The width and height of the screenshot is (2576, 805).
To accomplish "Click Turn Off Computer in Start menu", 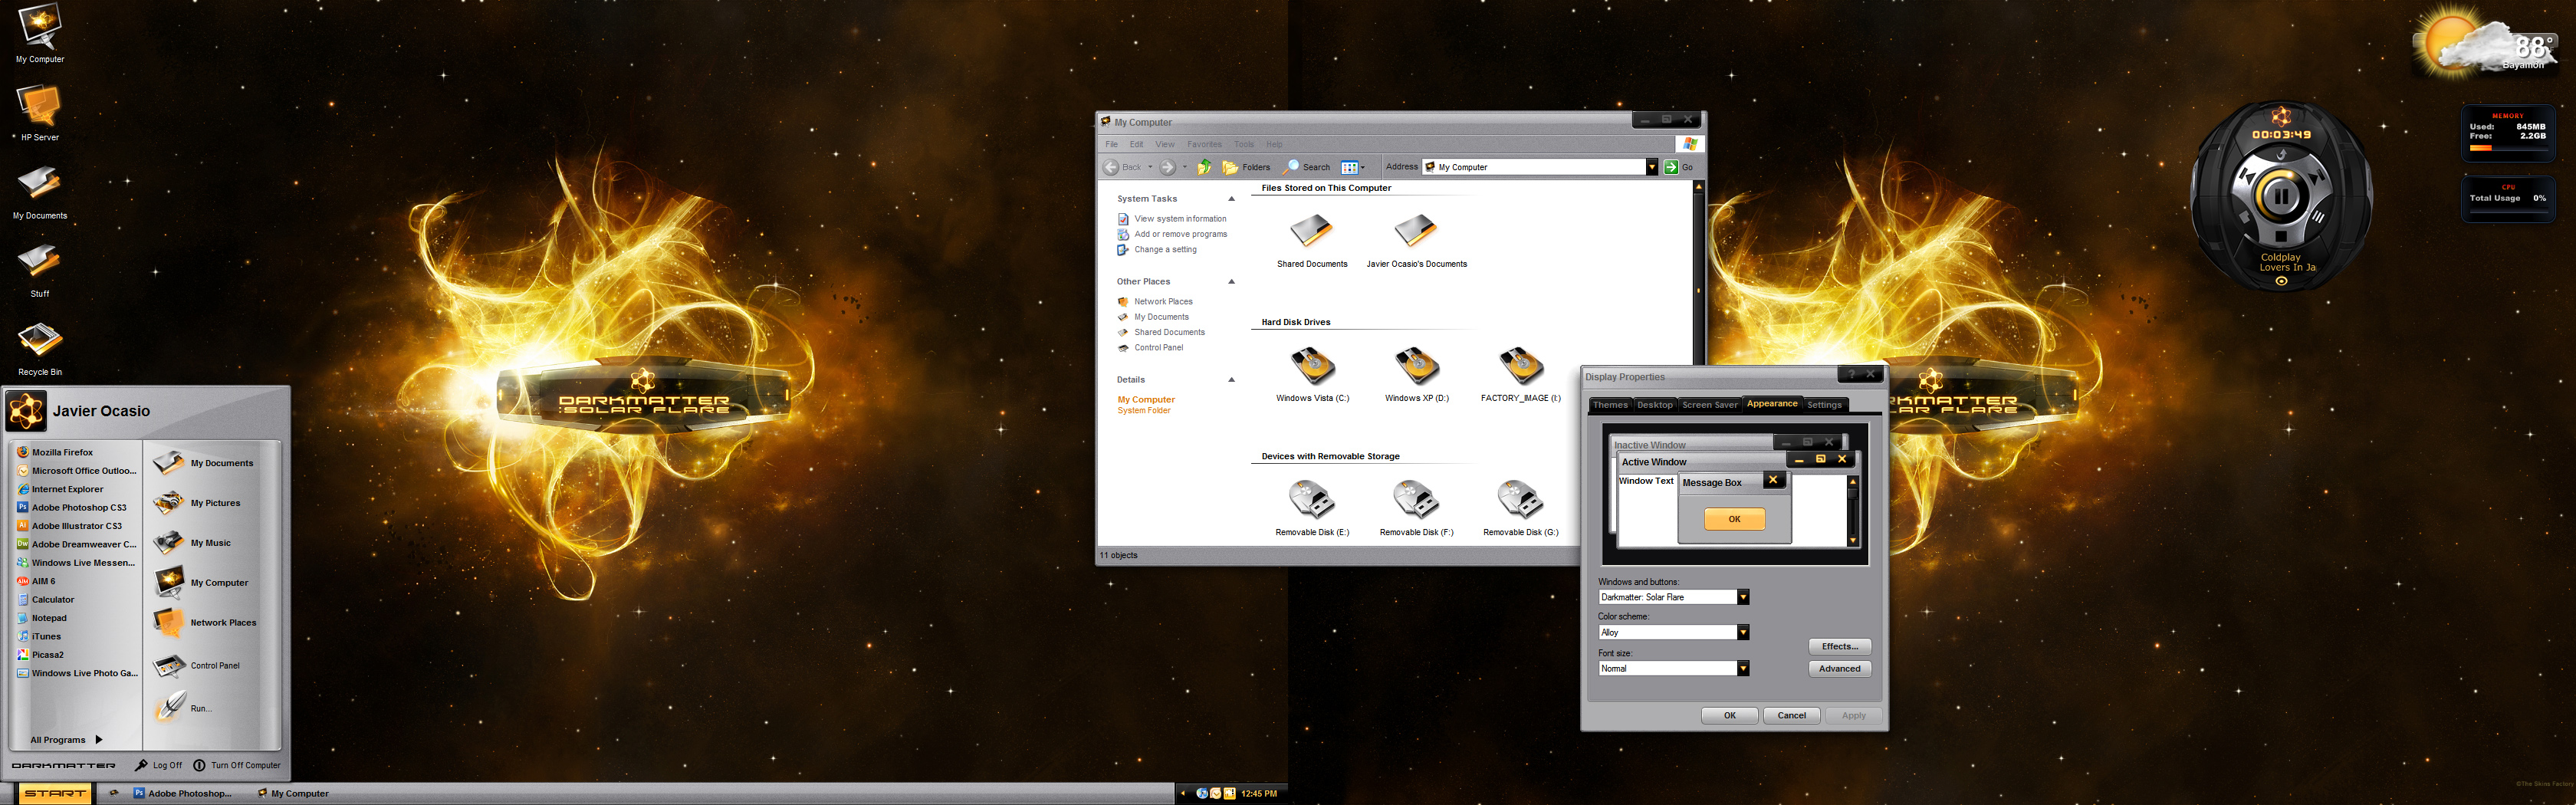I will point(236,765).
